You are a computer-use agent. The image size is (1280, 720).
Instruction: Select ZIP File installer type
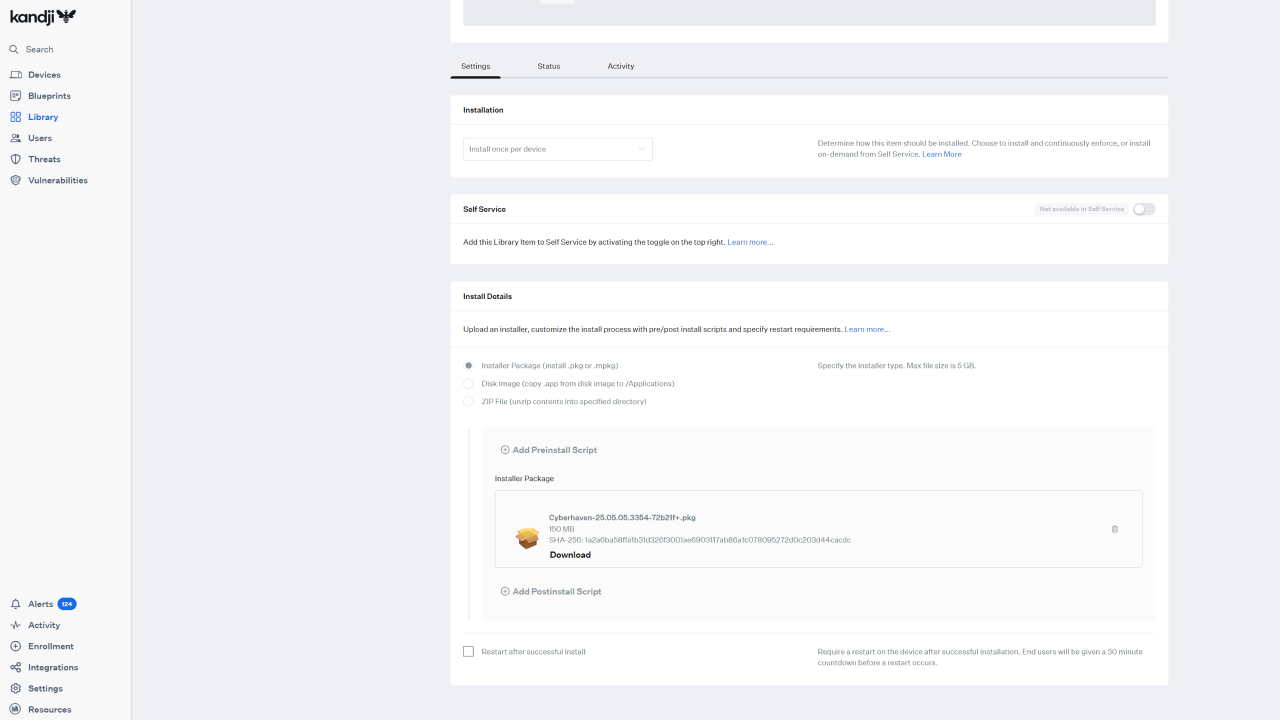(468, 402)
